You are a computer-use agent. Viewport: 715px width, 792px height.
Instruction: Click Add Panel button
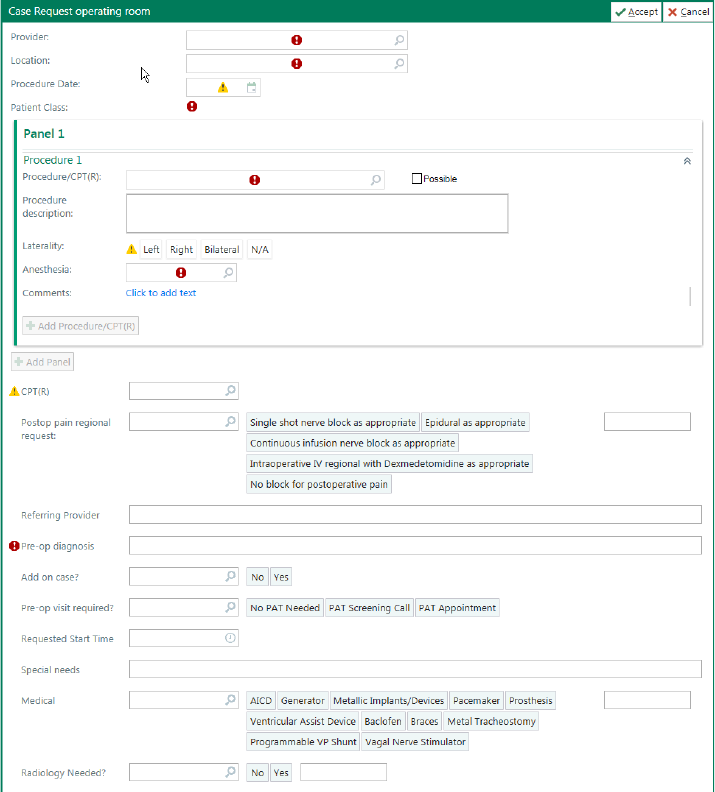[x=42, y=362]
